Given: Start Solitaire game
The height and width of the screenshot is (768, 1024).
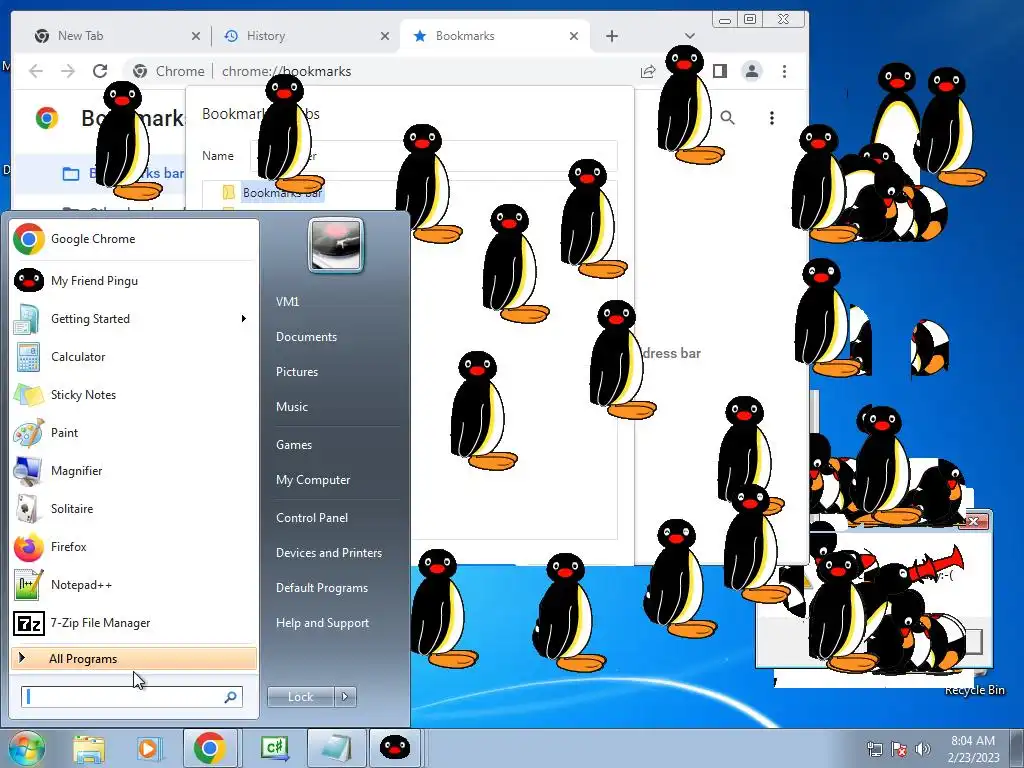Looking at the screenshot, I should (134, 508).
